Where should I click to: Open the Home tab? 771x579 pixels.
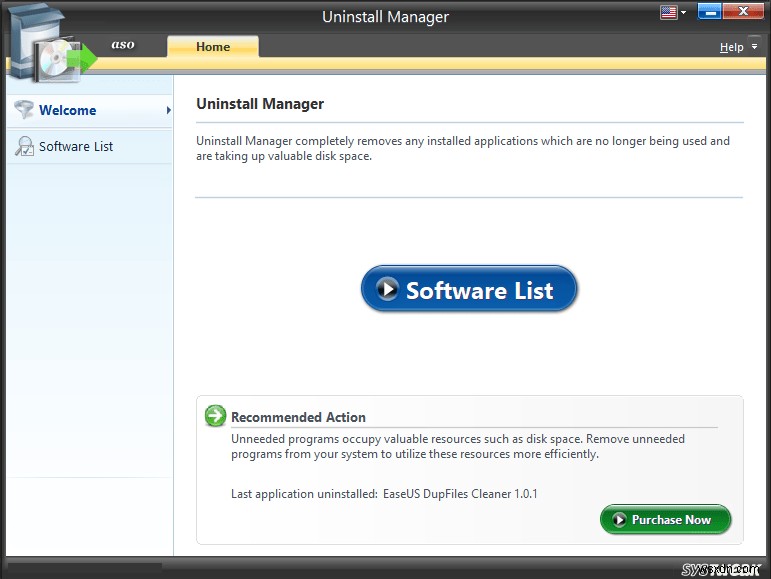[213, 47]
